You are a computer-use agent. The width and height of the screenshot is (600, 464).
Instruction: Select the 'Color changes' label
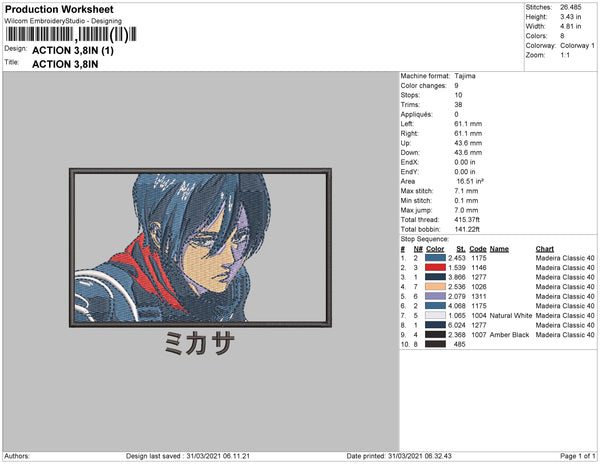(x=424, y=86)
